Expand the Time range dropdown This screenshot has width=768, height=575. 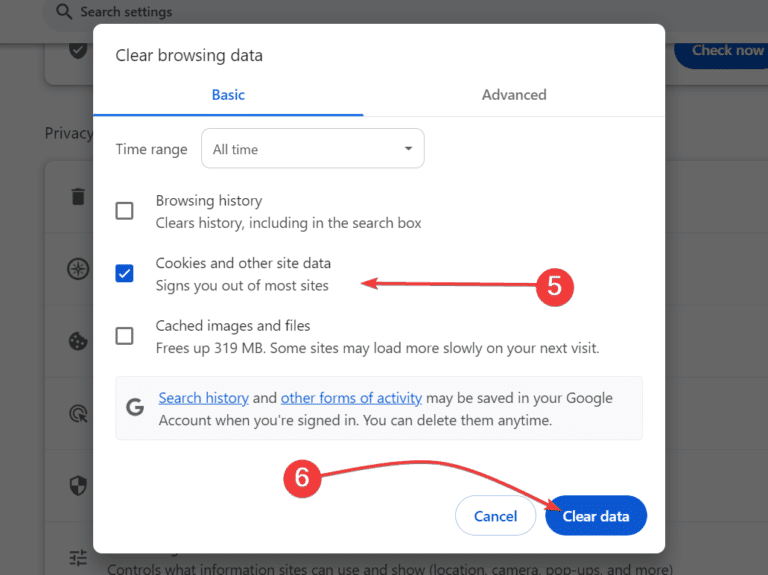click(x=312, y=149)
